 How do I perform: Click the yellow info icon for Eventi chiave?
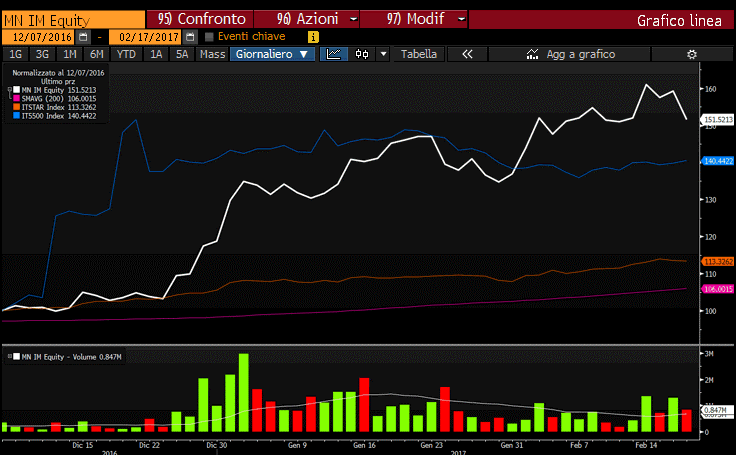click(x=314, y=37)
